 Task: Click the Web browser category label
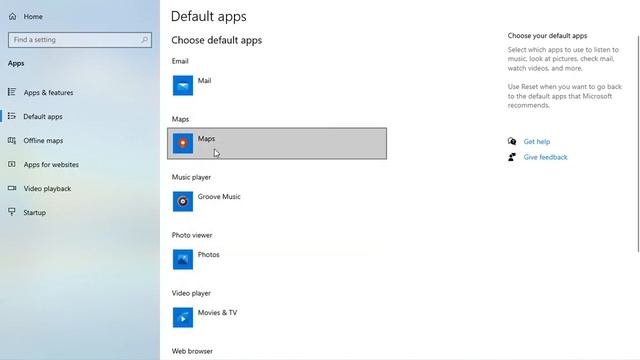(192, 351)
